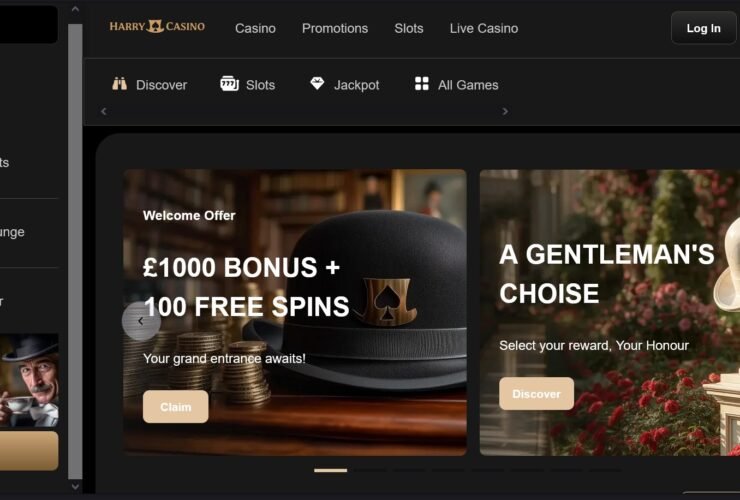
Task: Click the All Games grid icon
Action: [x=421, y=84]
